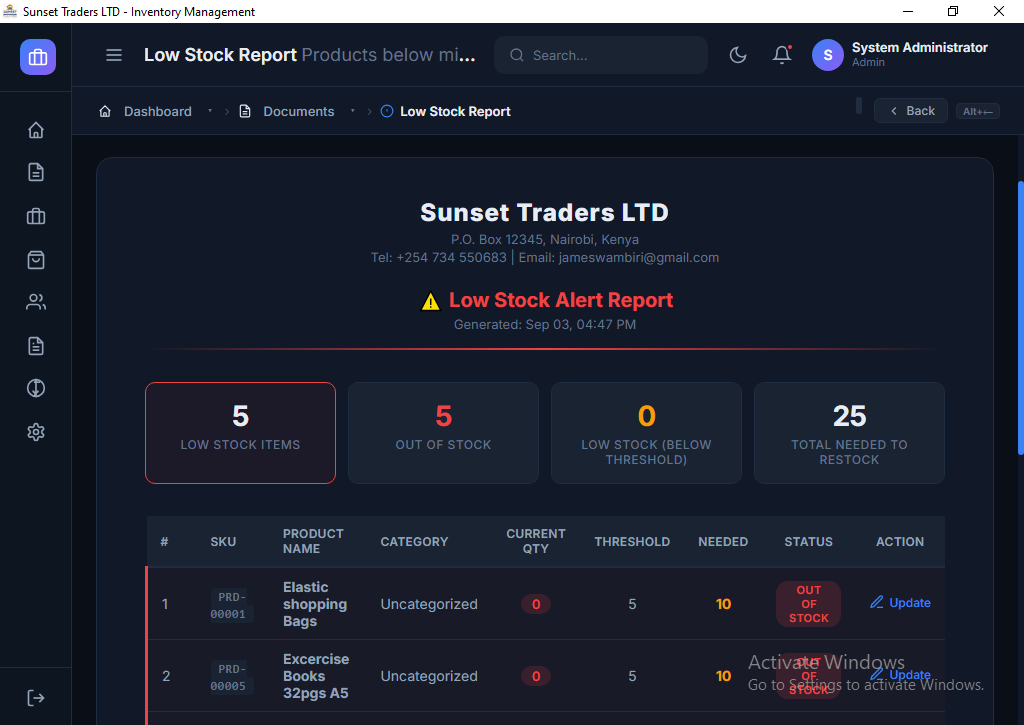Click the Needed column header
The image size is (1024, 725).
723,541
